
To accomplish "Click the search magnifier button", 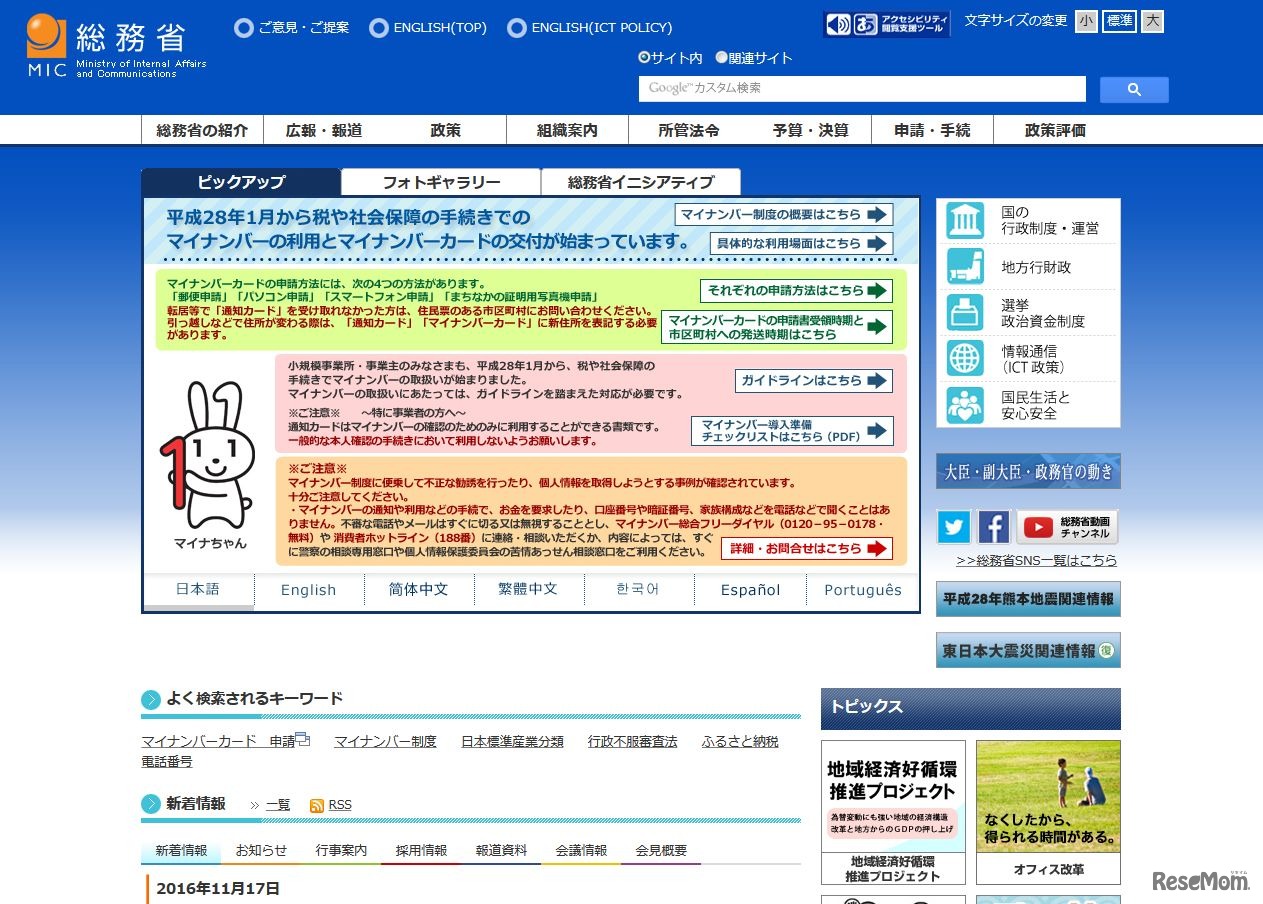I will [x=1134, y=89].
